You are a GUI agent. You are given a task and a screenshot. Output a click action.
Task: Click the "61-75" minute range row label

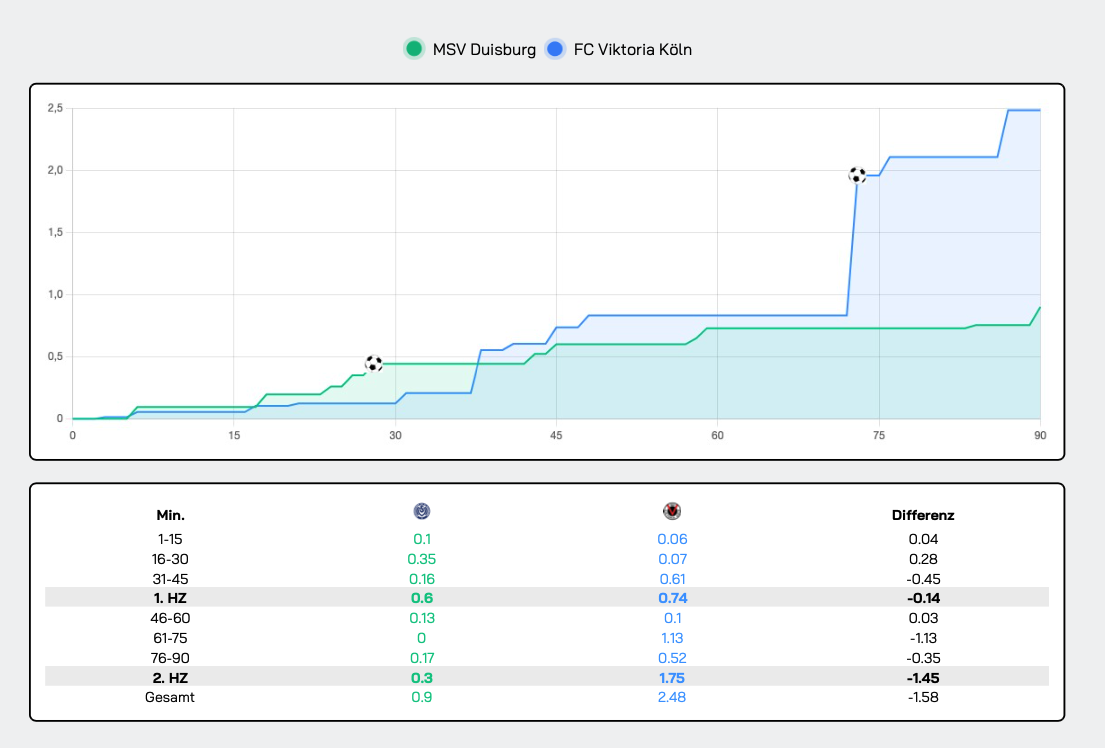pos(171,638)
